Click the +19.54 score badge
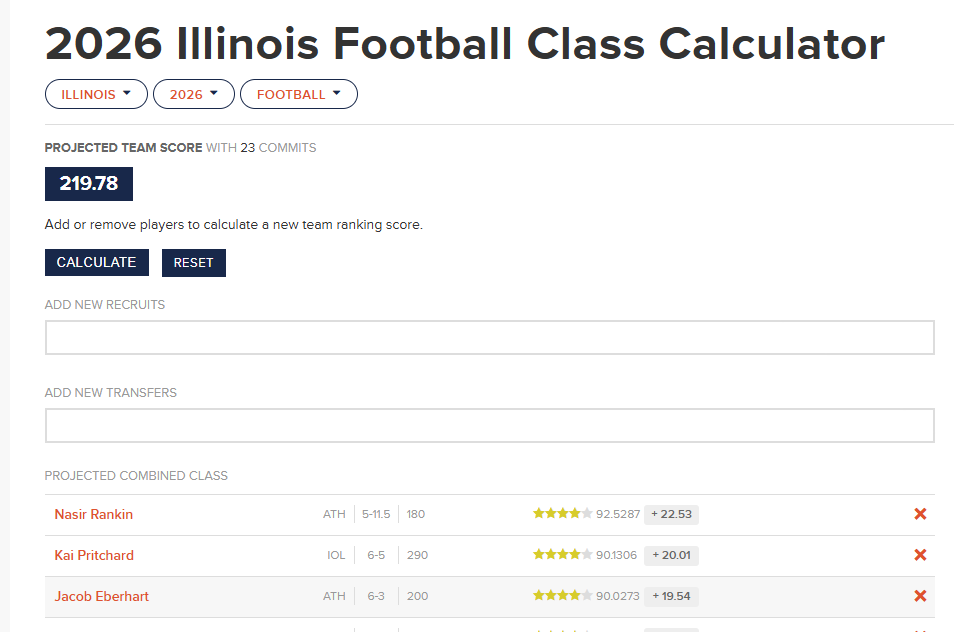The image size is (954, 632). pos(671,596)
